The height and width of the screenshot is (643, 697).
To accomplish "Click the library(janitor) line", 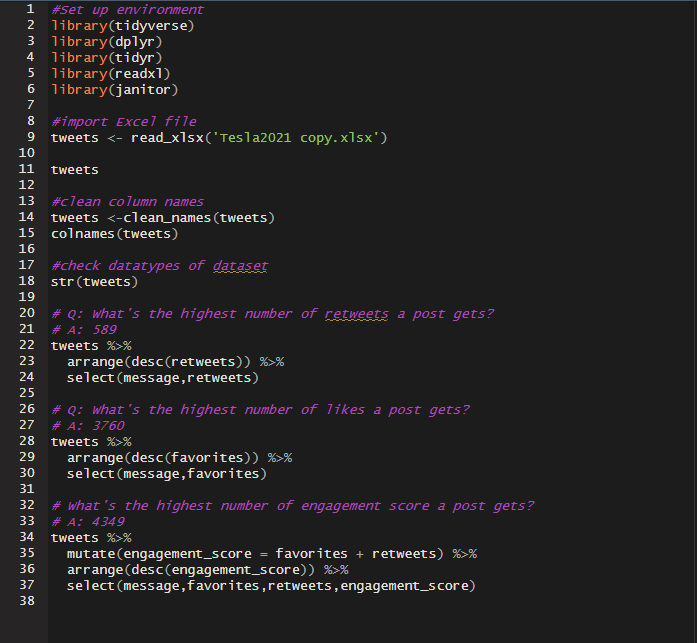I will tap(115, 90).
